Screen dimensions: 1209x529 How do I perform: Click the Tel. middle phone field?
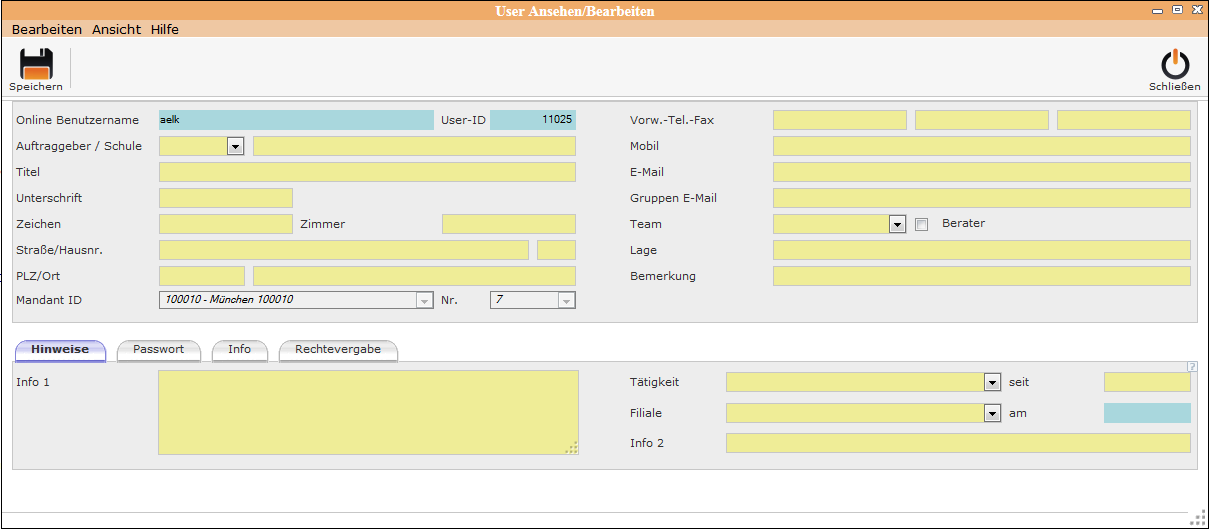(x=982, y=120)
